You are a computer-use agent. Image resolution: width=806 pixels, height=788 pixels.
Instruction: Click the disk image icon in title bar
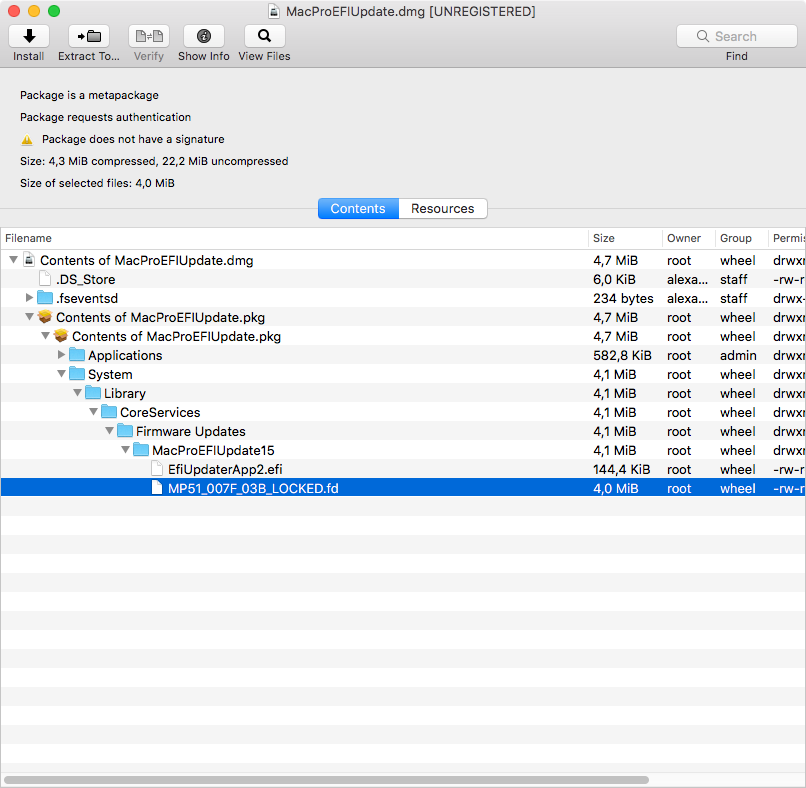point(274,11)
